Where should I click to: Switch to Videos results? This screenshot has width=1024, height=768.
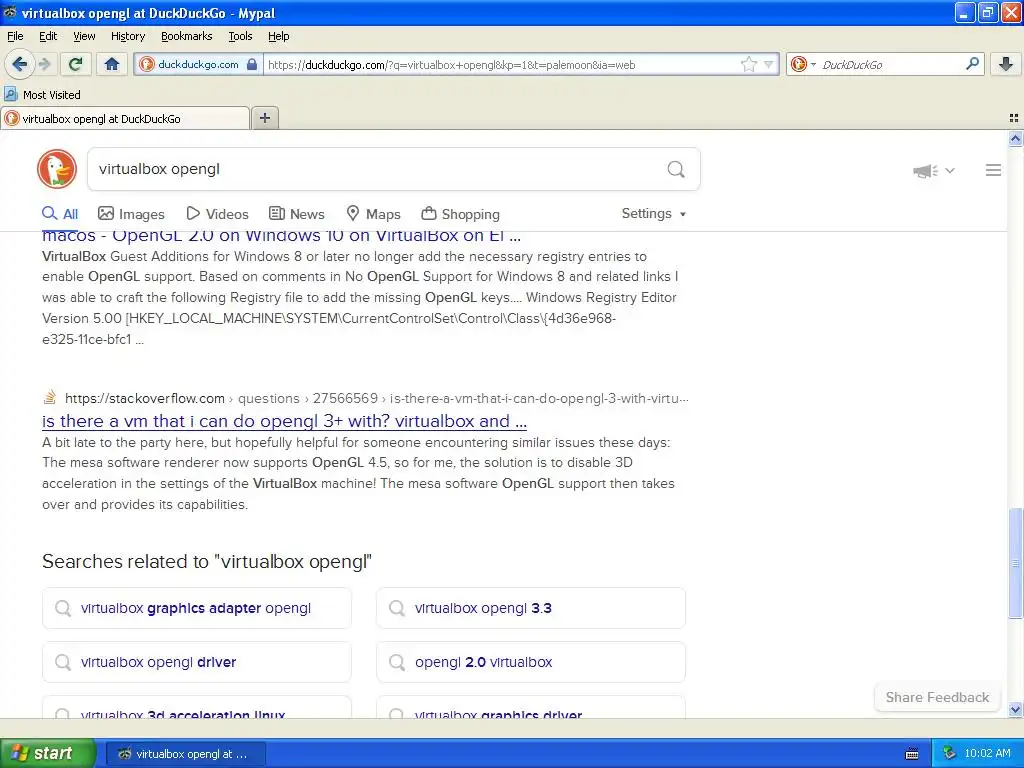tap(217, 214)
